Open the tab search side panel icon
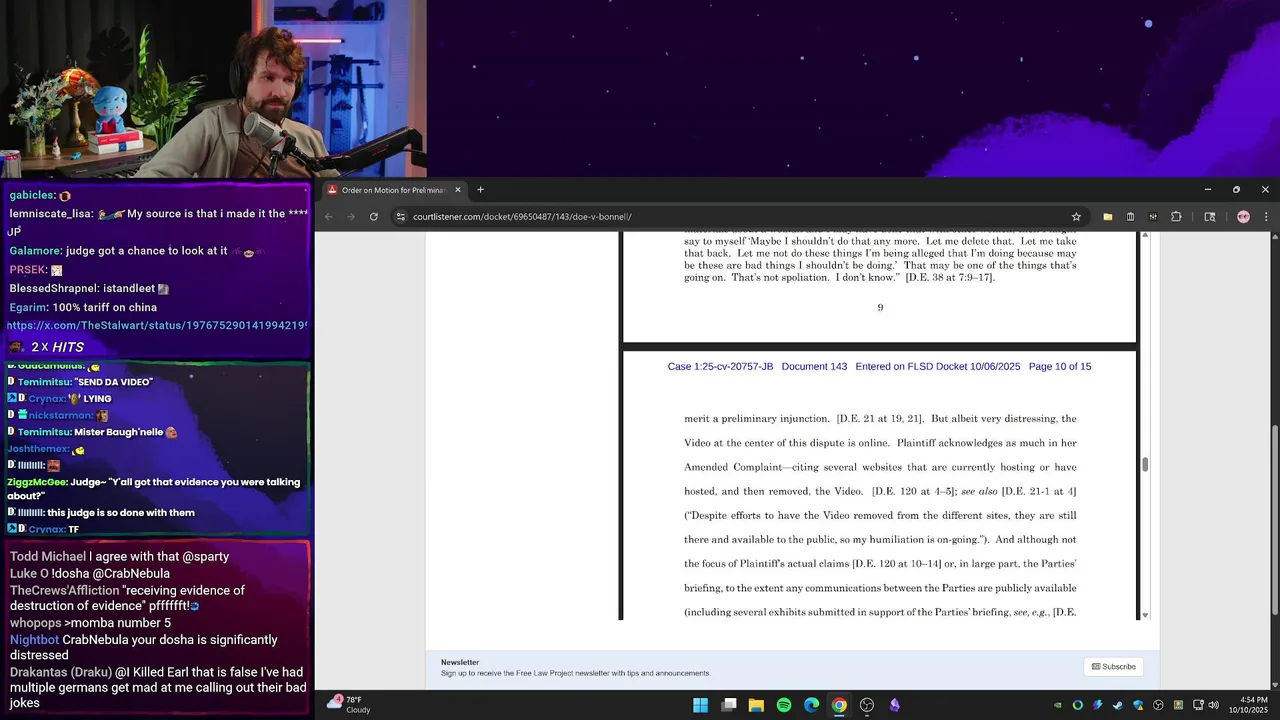 click(1210, 216)
